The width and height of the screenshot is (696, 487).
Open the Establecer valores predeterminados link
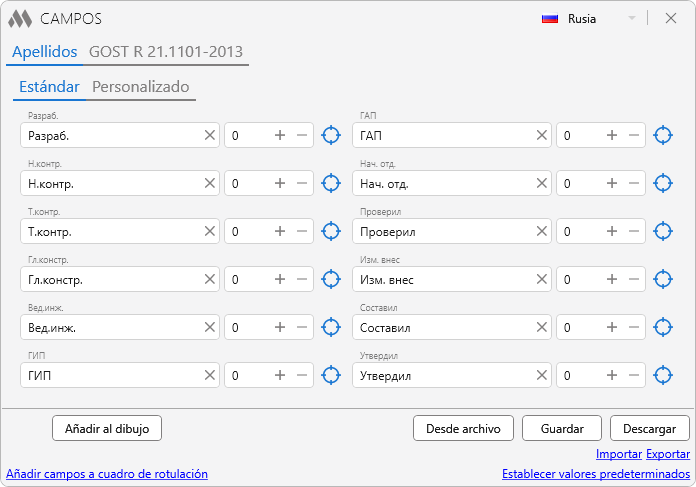[595, 474]
